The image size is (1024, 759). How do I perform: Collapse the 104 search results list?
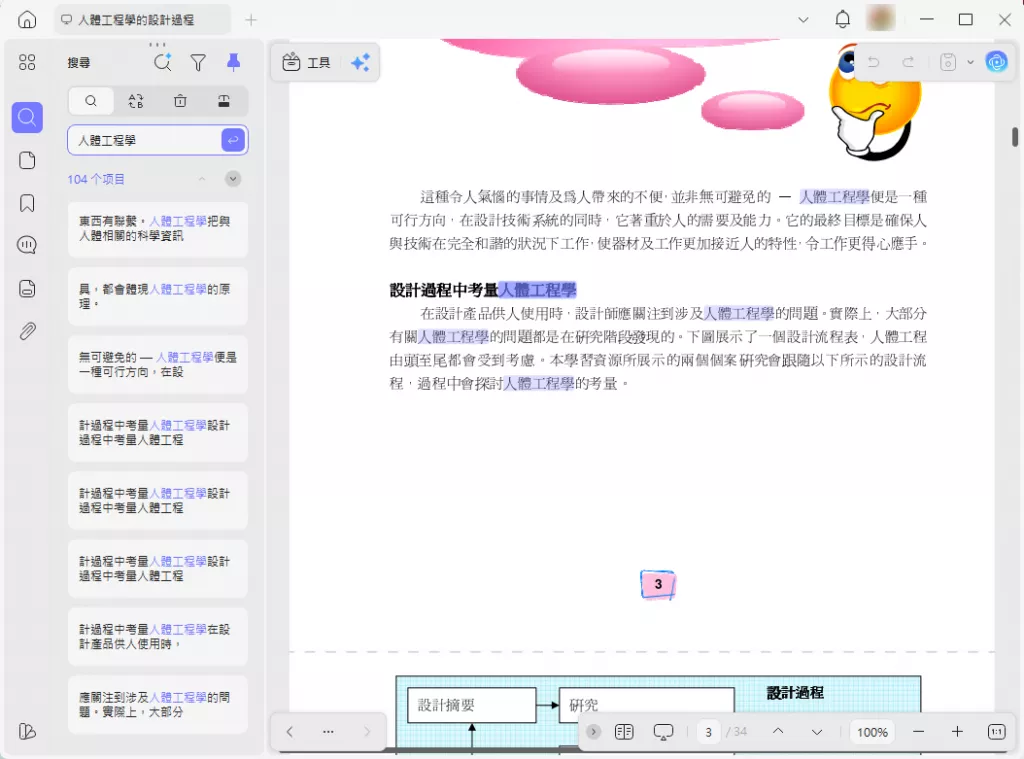202,178
